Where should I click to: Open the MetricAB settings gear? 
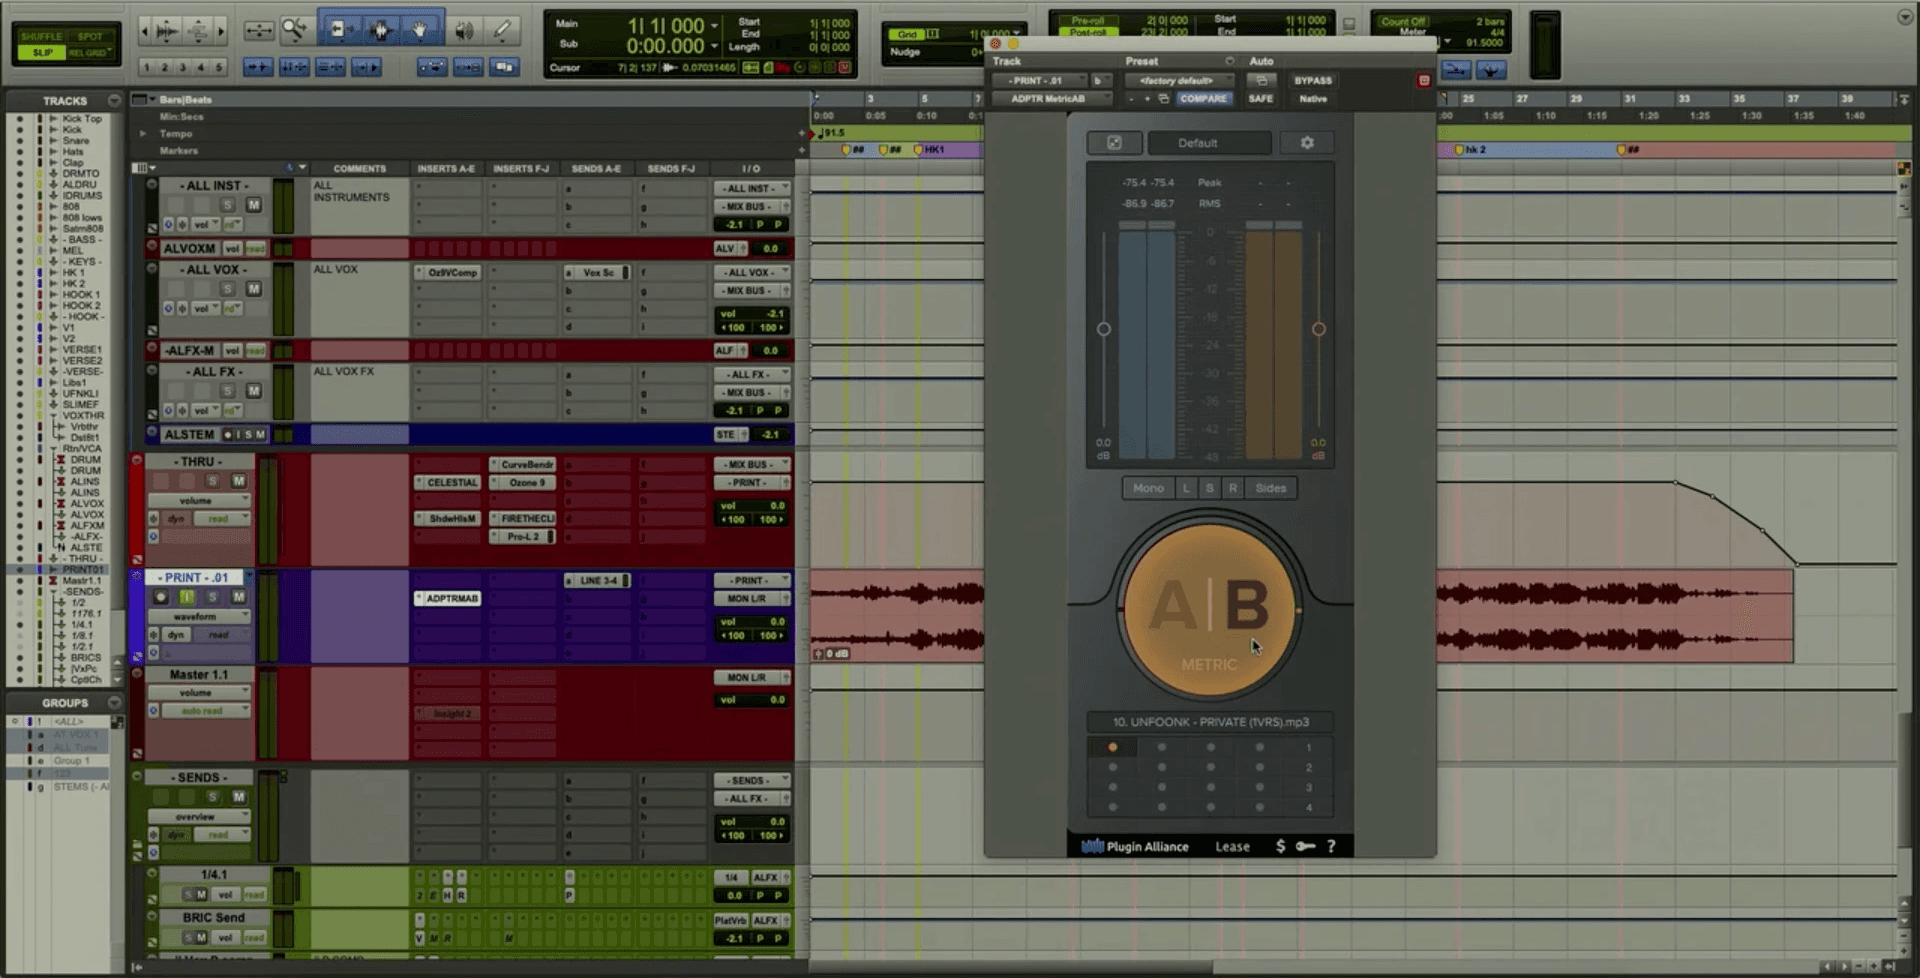[x=1307, y=143]
